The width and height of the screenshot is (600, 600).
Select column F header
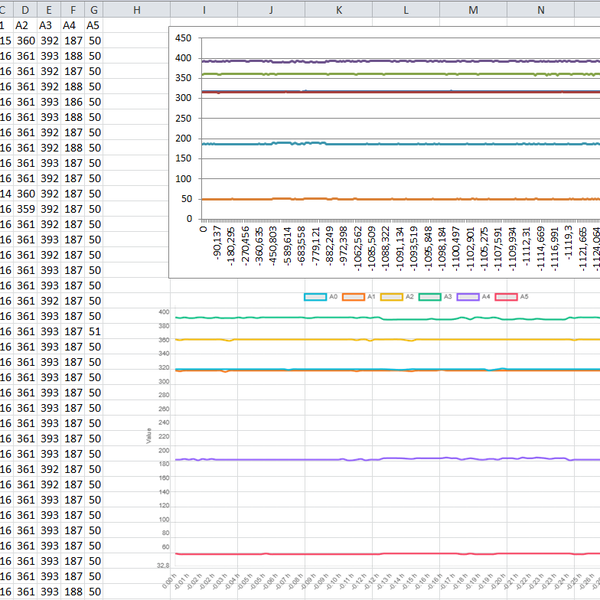pos(73,10)
